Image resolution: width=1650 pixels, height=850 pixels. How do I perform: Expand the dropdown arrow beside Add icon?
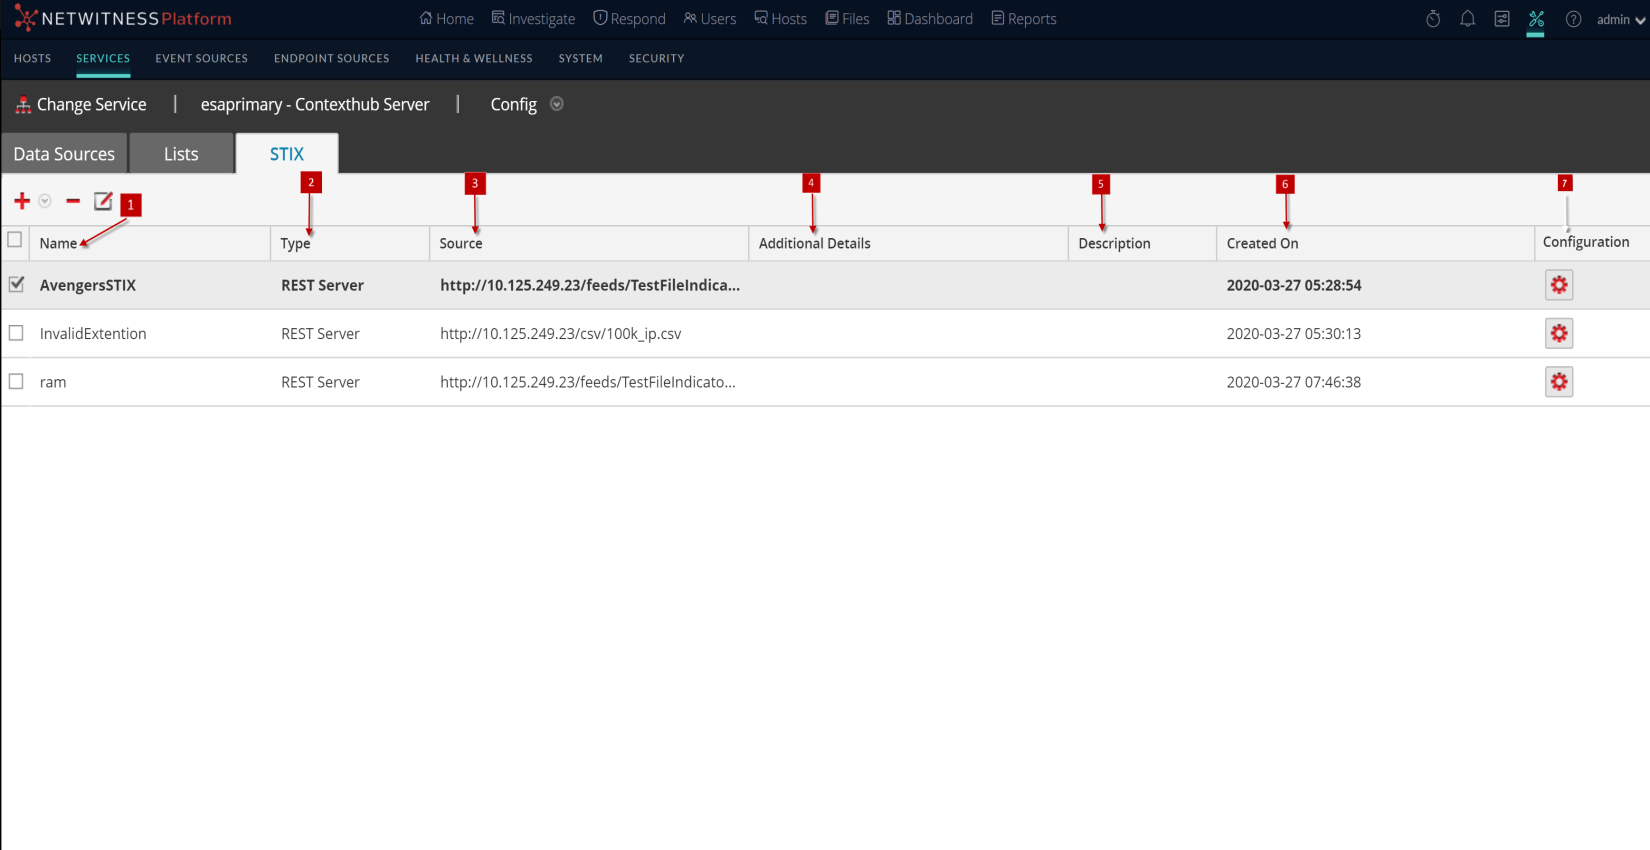coord(45,201)
